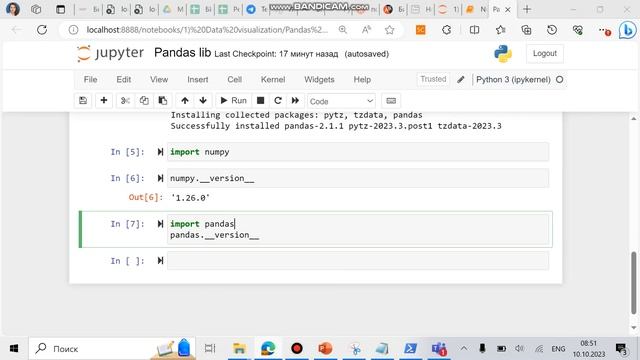Copy selected cells in Jupyter toolbar
The width and height of the screenshot is (640, 360).
[x=144, y=100]
